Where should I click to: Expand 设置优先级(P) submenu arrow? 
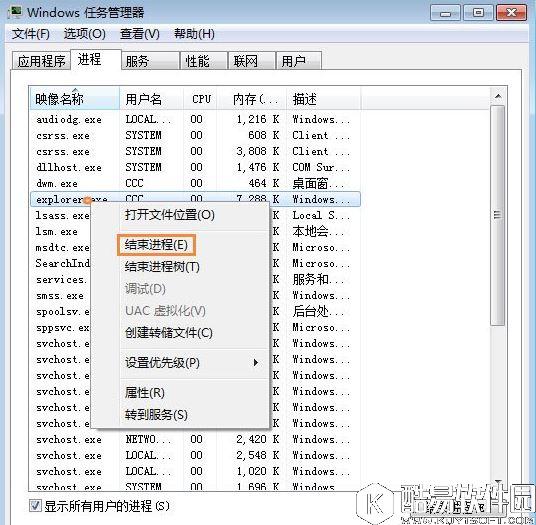[x=255, y=363]
